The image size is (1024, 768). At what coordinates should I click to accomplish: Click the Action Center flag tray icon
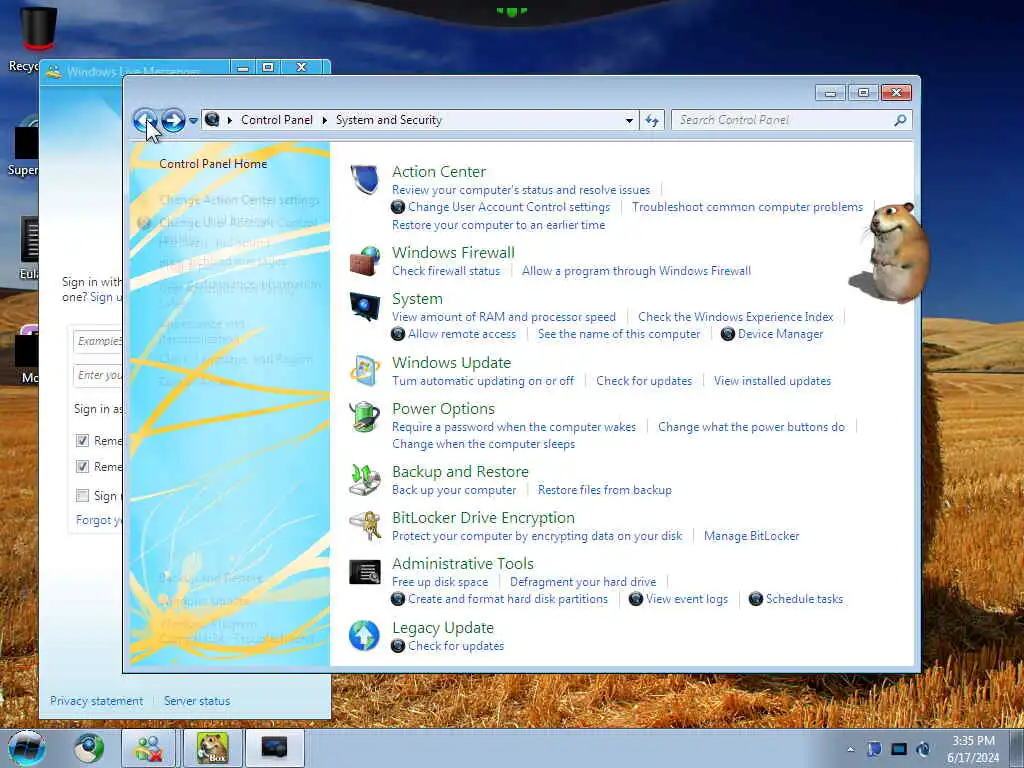point(874,749)
